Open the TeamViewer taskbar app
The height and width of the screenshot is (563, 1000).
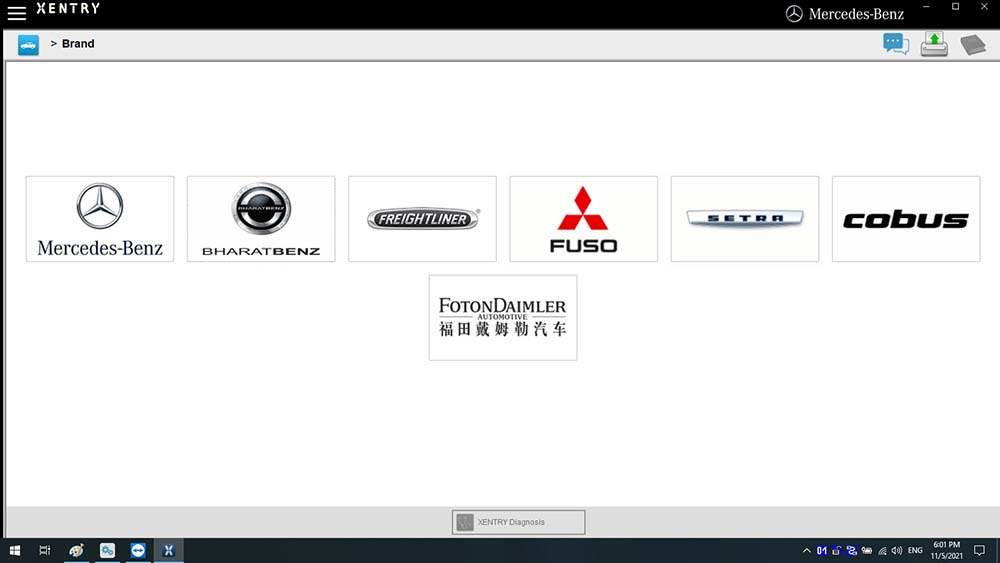tap(138, 550)
